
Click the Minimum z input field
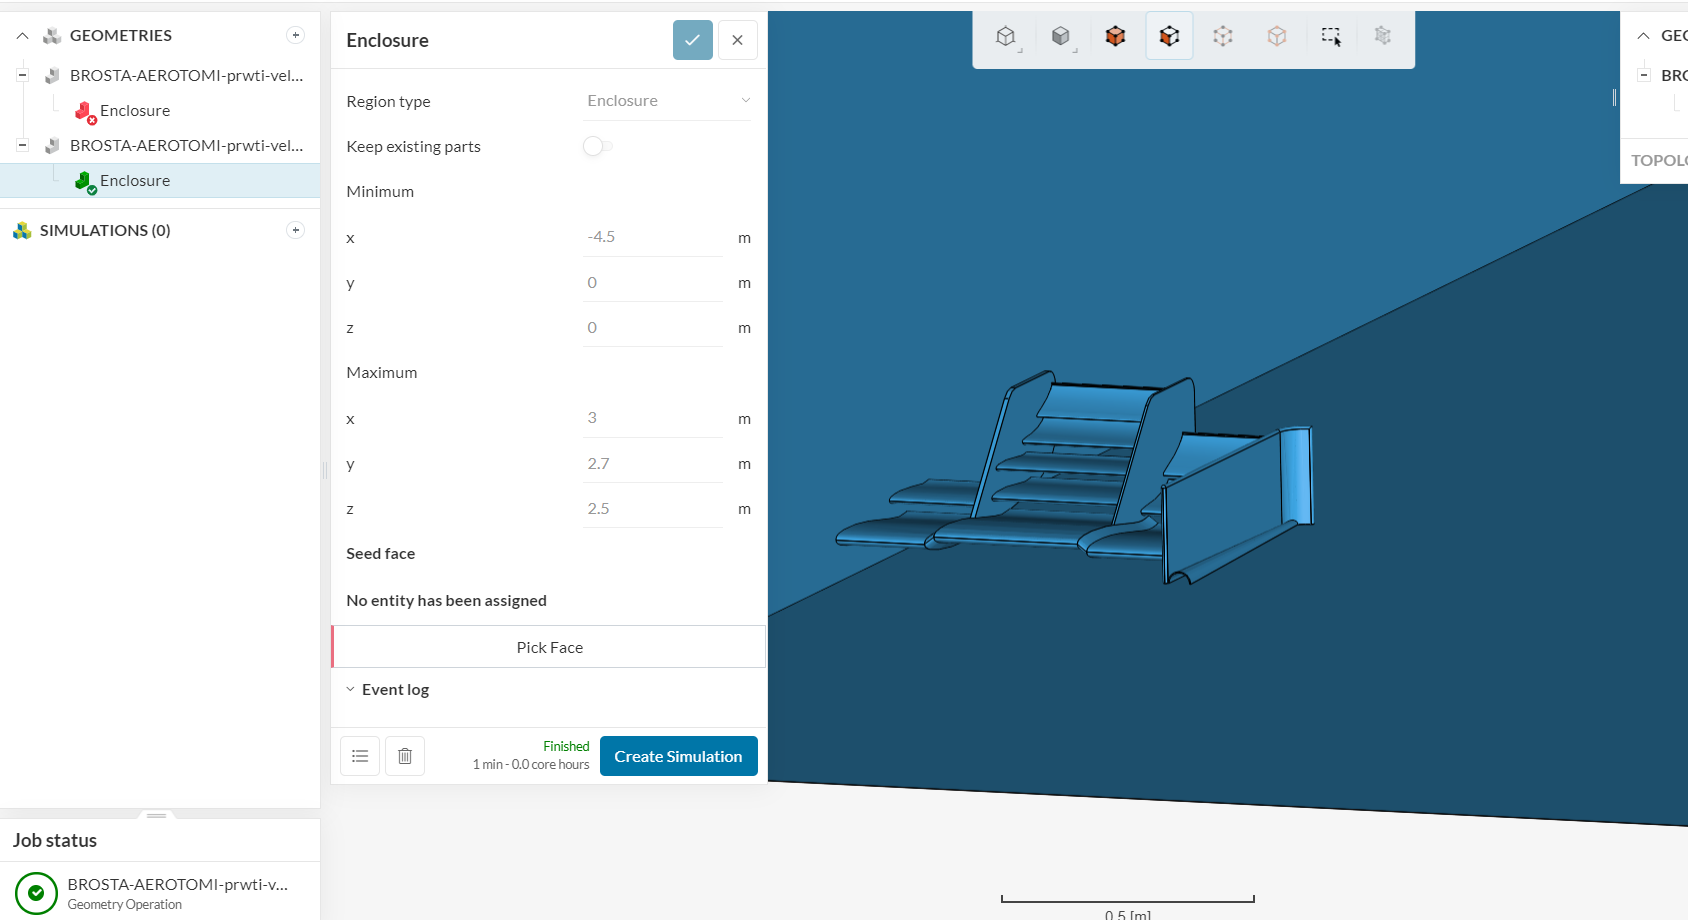point(653,327)
